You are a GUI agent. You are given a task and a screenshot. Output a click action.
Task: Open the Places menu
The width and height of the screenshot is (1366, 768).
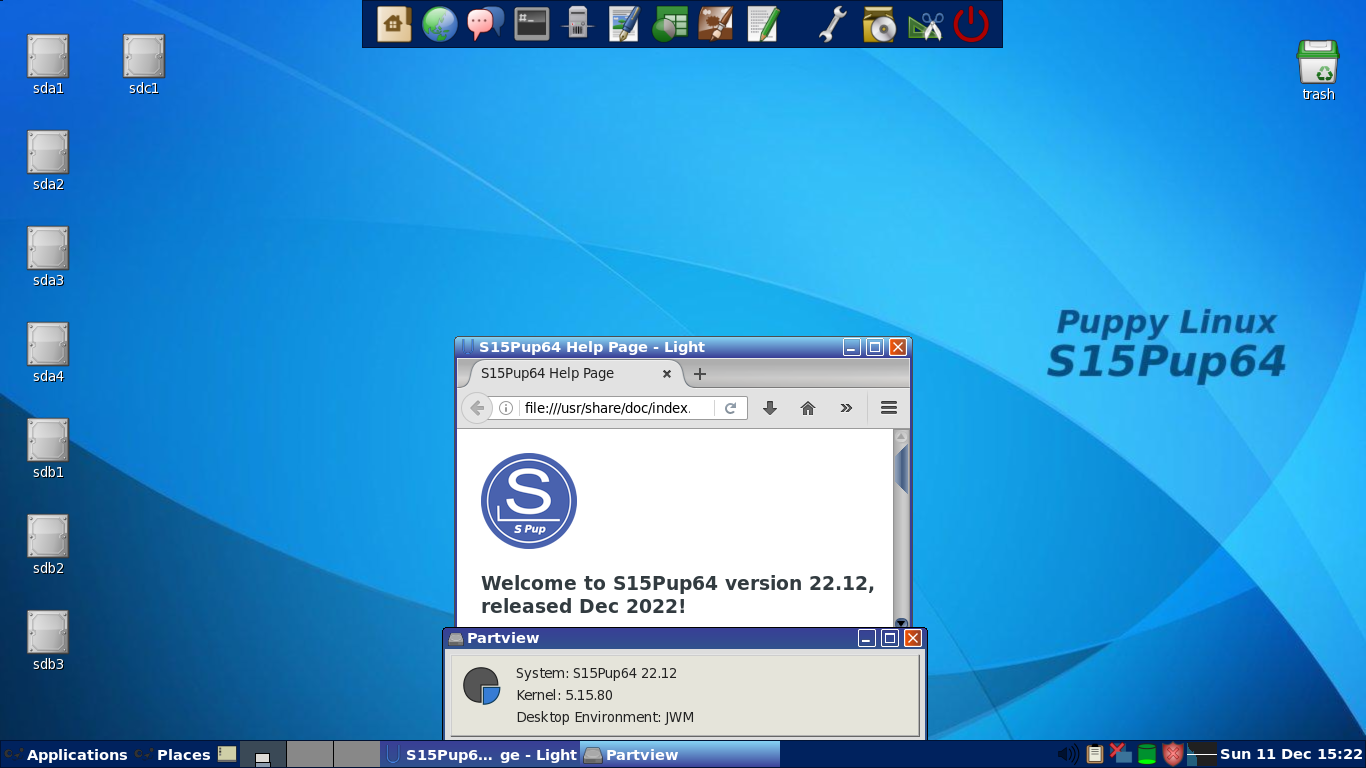[172, 755]
